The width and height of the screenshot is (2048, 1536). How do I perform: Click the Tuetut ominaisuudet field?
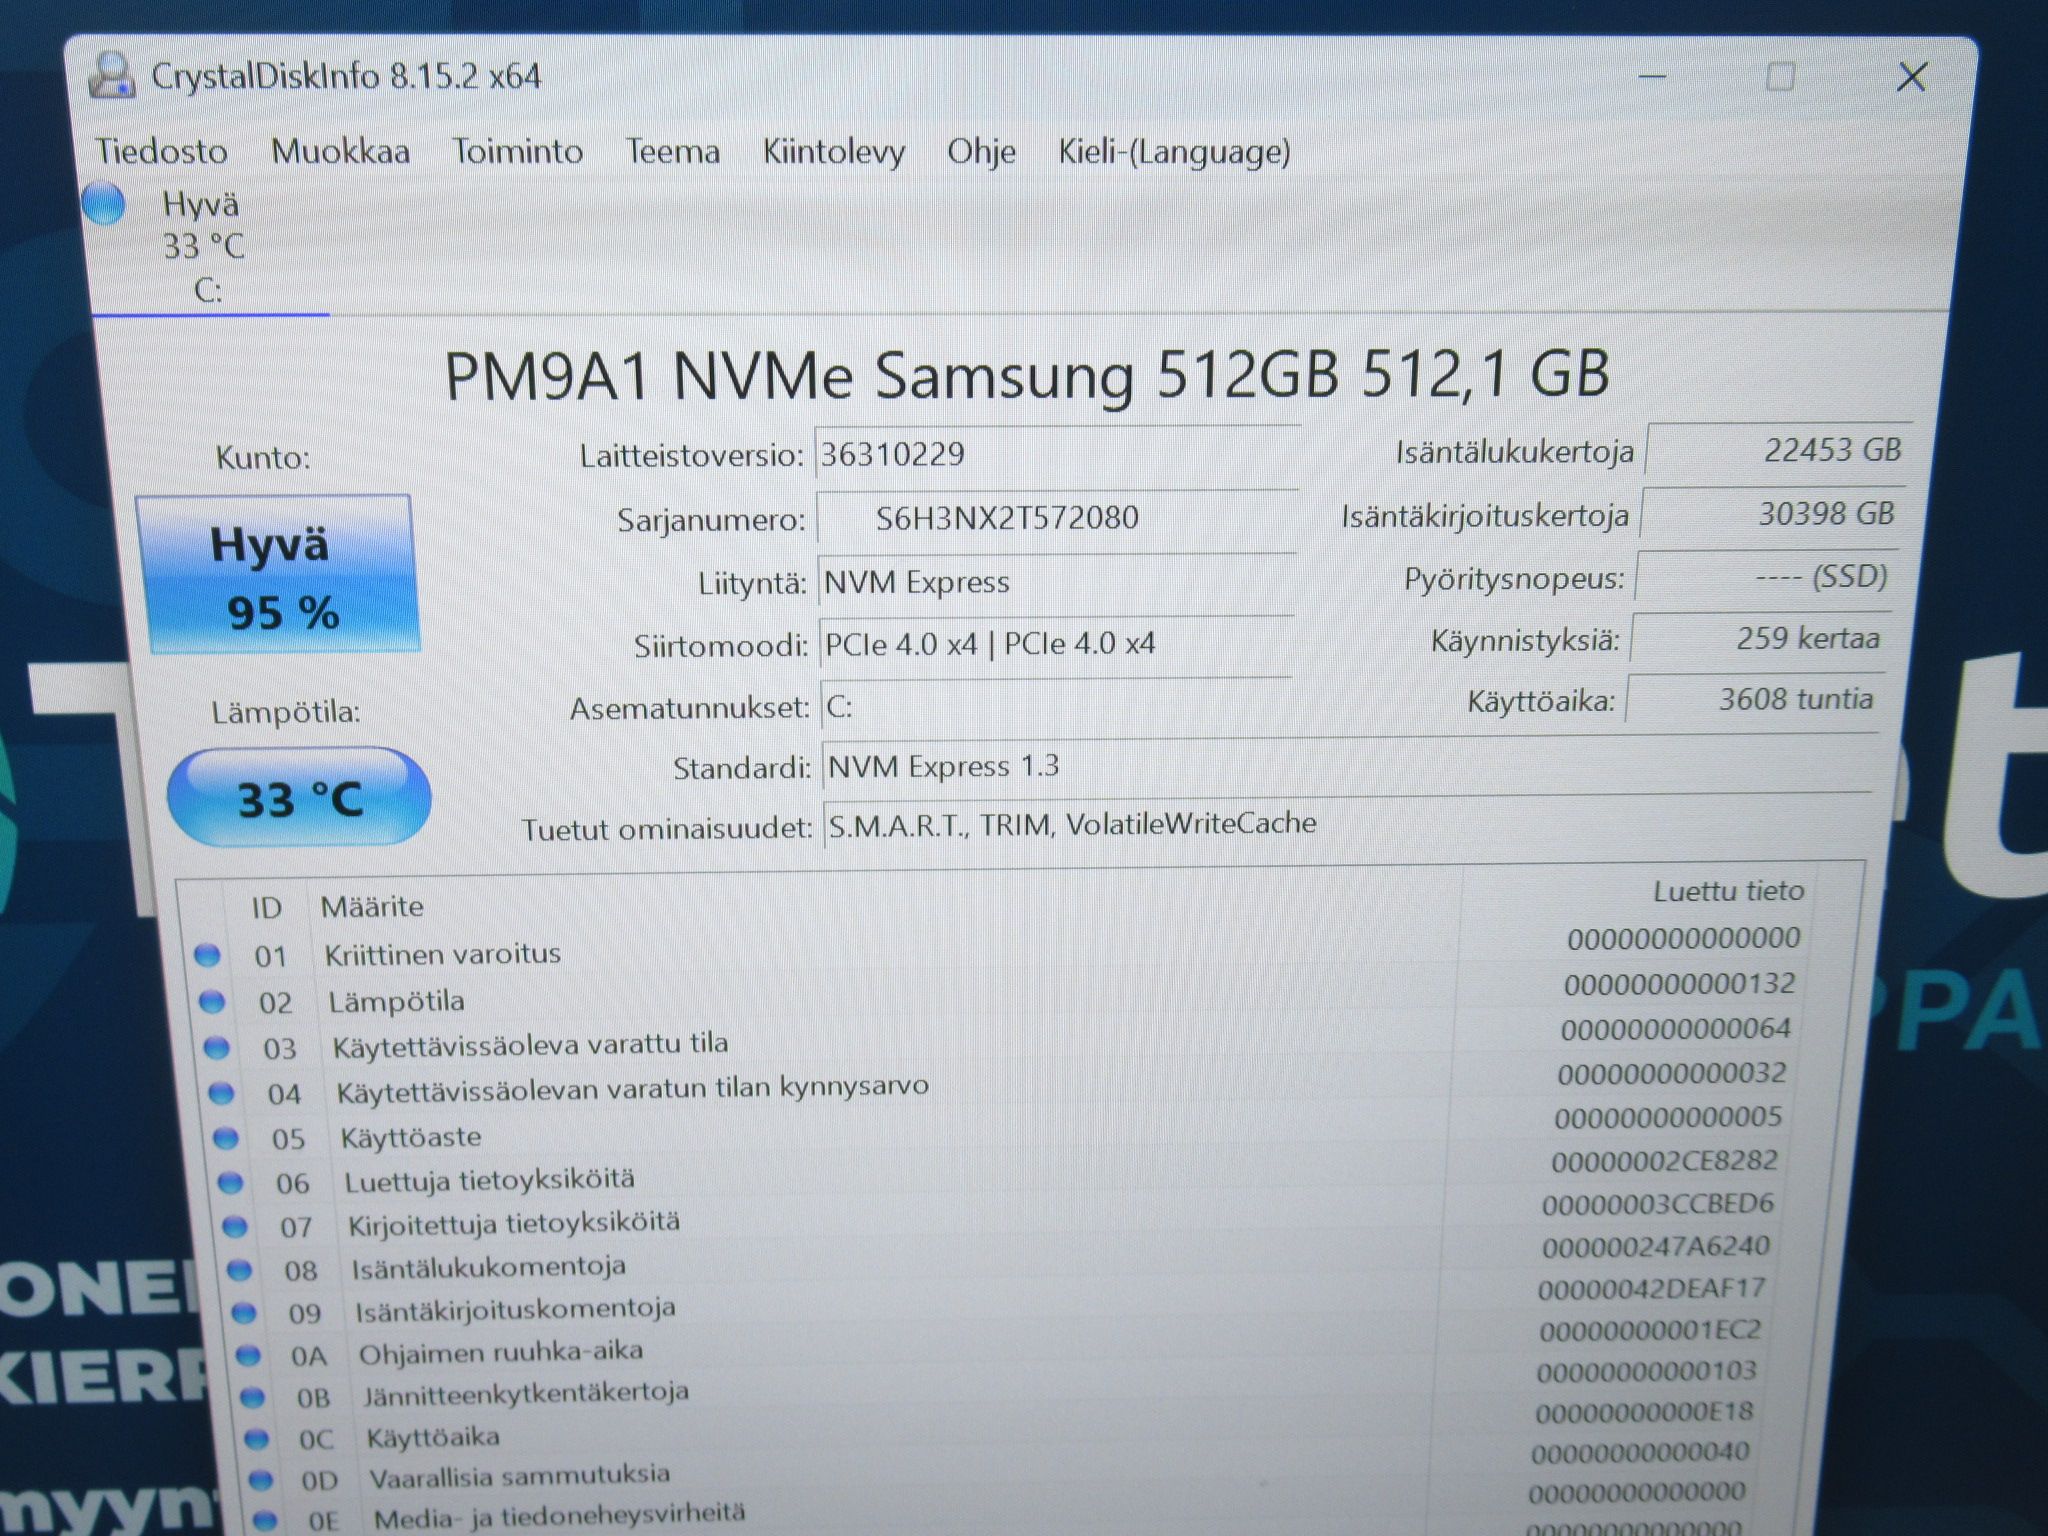[1346, 824]
